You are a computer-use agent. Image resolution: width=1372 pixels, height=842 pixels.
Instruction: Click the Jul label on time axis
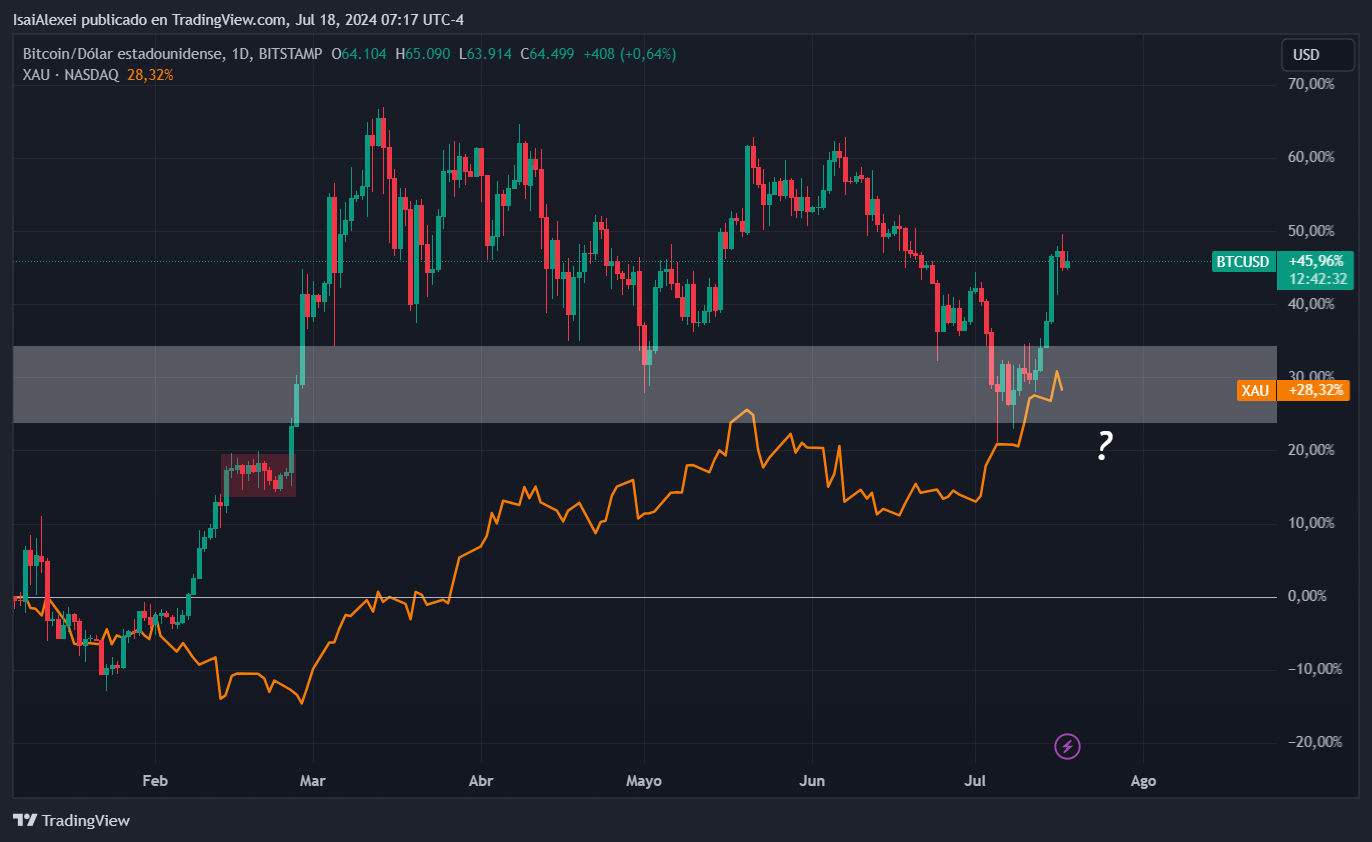976,781
